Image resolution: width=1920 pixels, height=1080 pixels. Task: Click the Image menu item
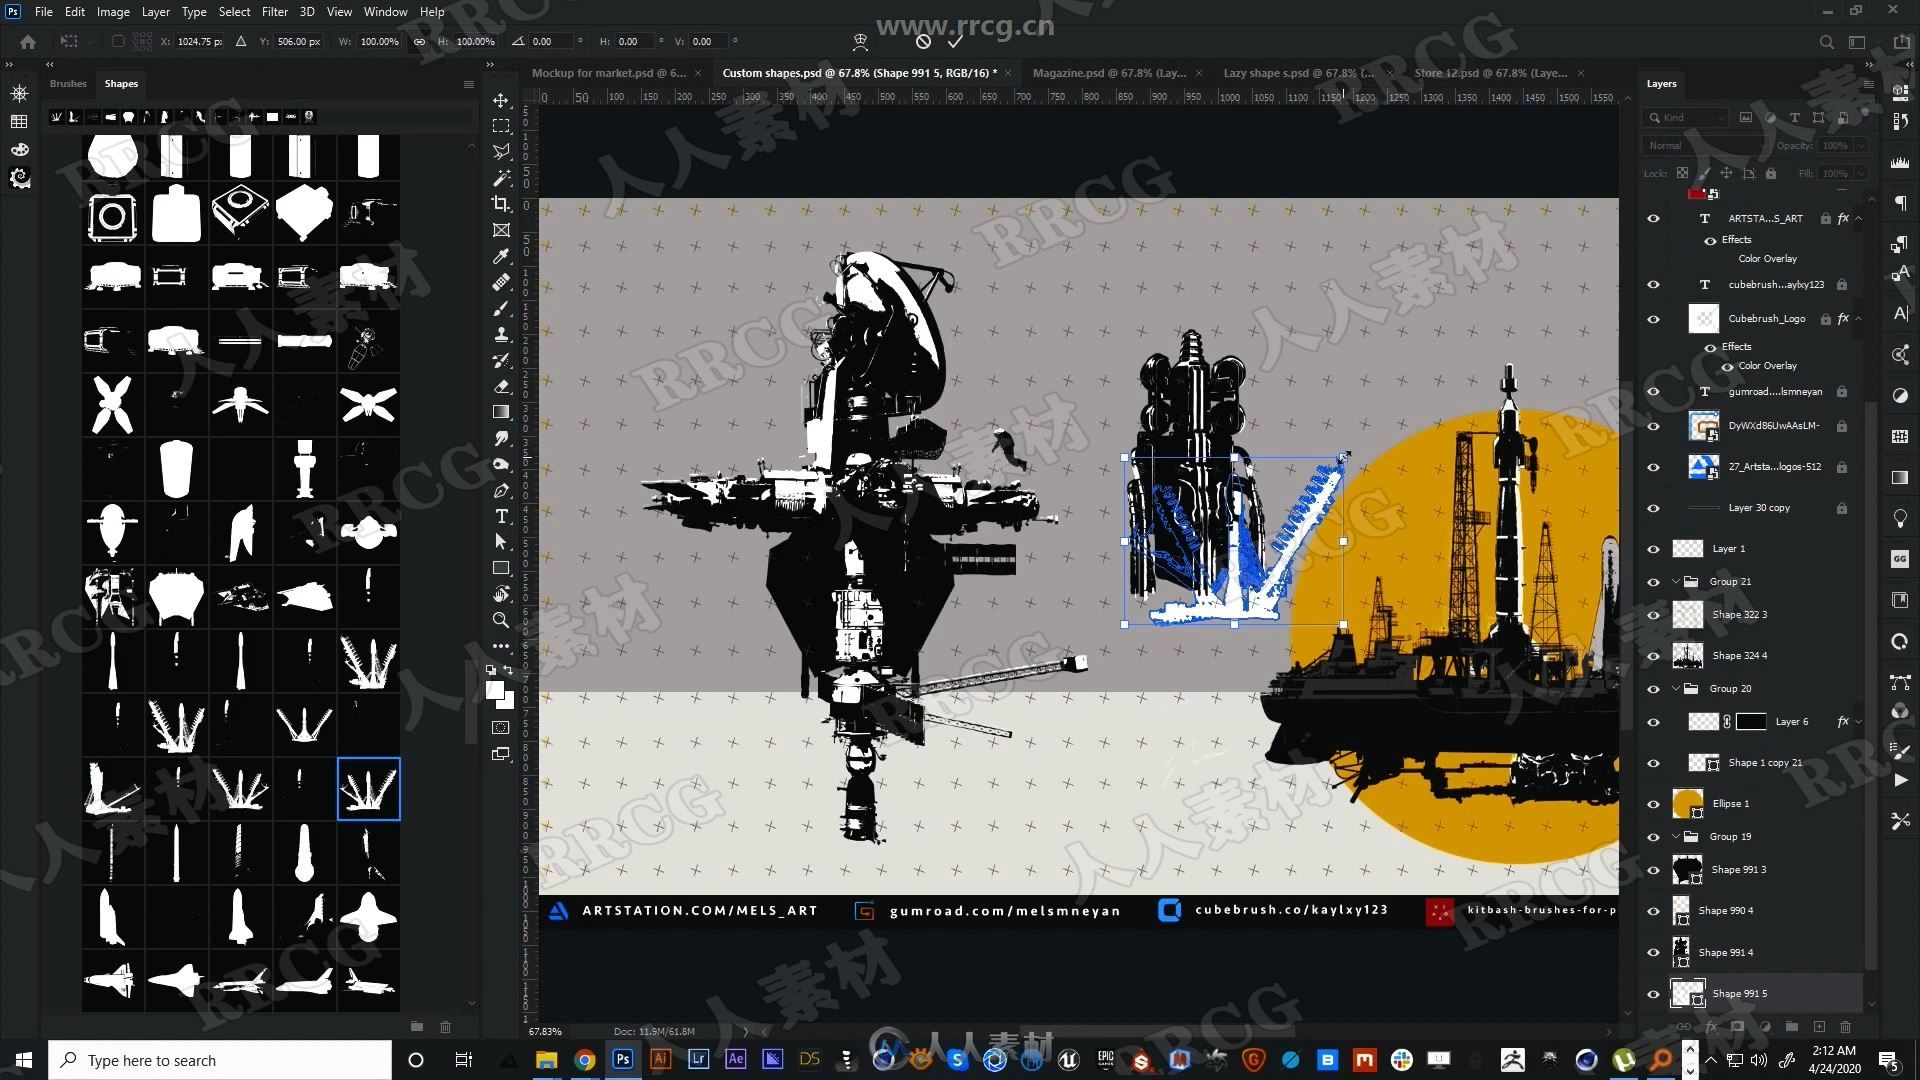pos(112,11)
